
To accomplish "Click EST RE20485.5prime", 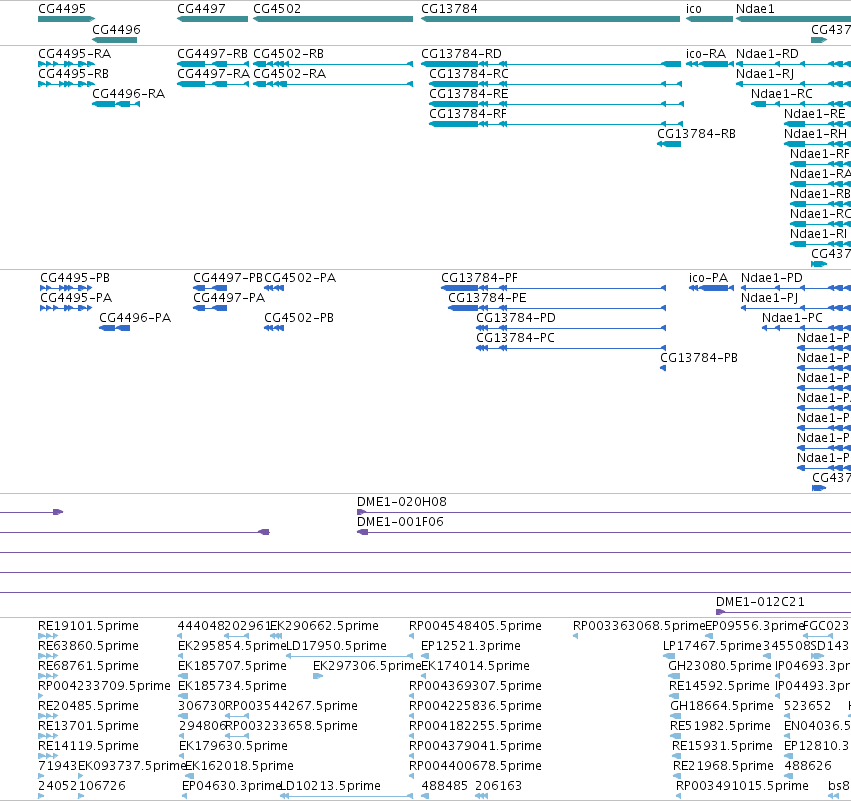I will 88,705.
